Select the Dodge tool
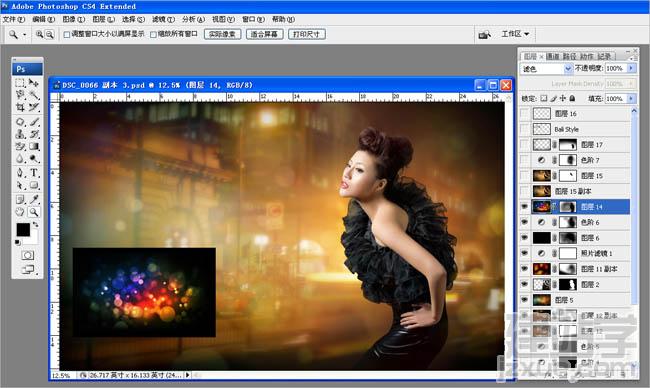This screenshot has height=388, width=650. tap(34, 158)
